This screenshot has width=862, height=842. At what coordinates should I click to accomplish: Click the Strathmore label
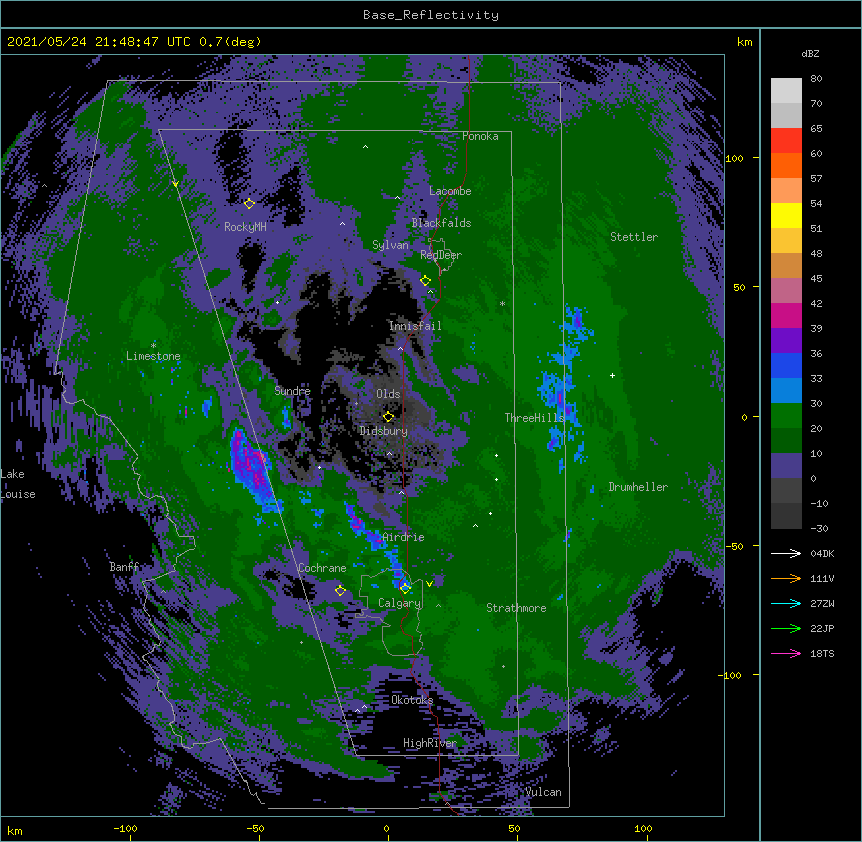pyautogui.click(x=516, y=608)
